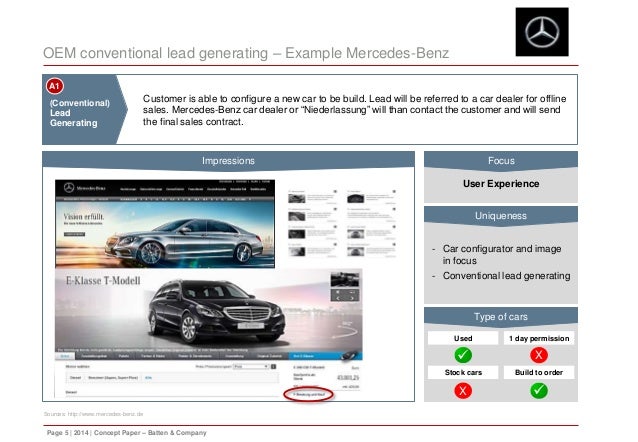
Task: Select the Impressions panel header
Action: tap(228, 160)
